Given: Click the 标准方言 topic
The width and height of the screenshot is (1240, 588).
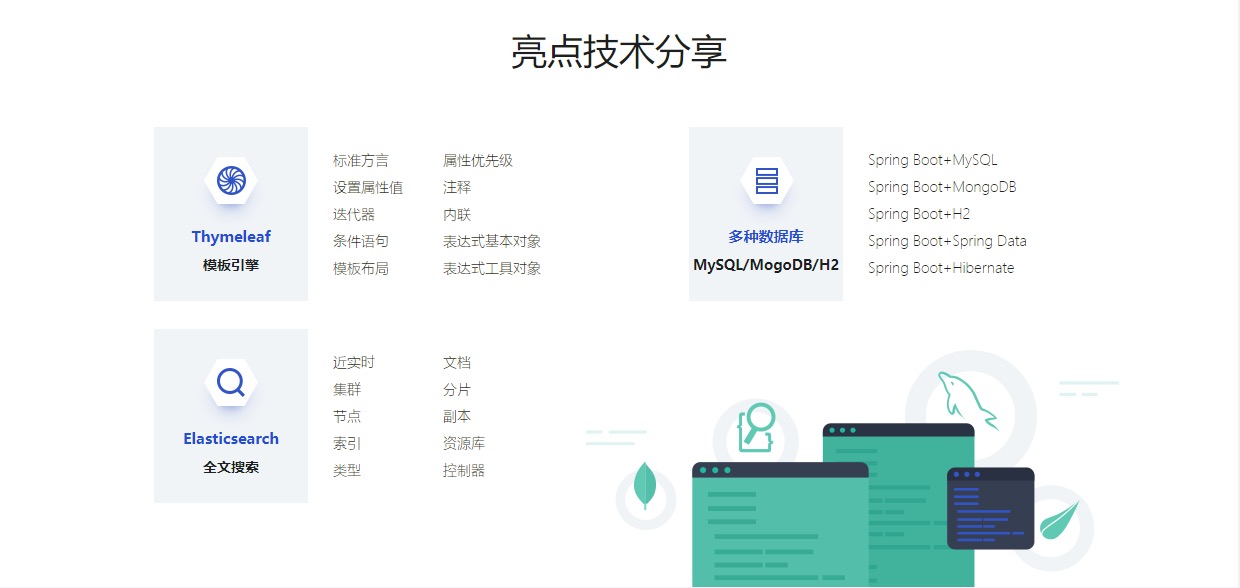Looking at the screenshot, I should (x=361, y=161).
